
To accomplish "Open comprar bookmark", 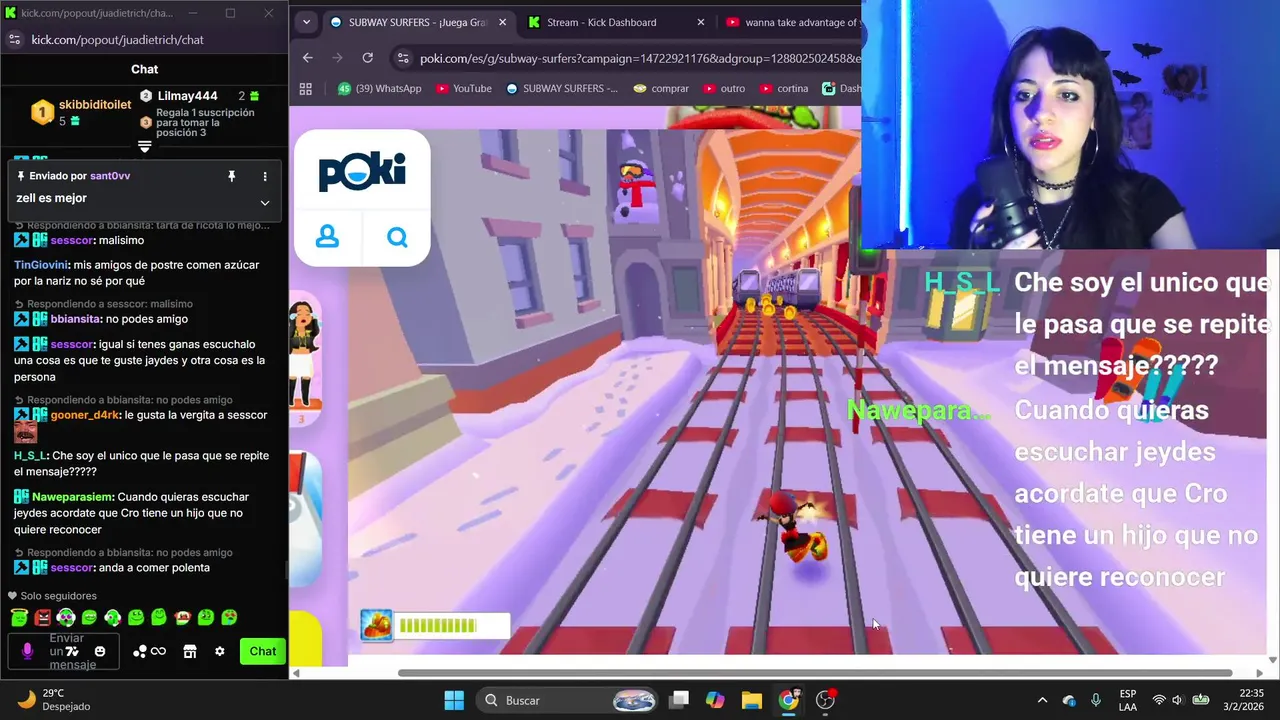I will pyautogui.click(x=661, y=88).
